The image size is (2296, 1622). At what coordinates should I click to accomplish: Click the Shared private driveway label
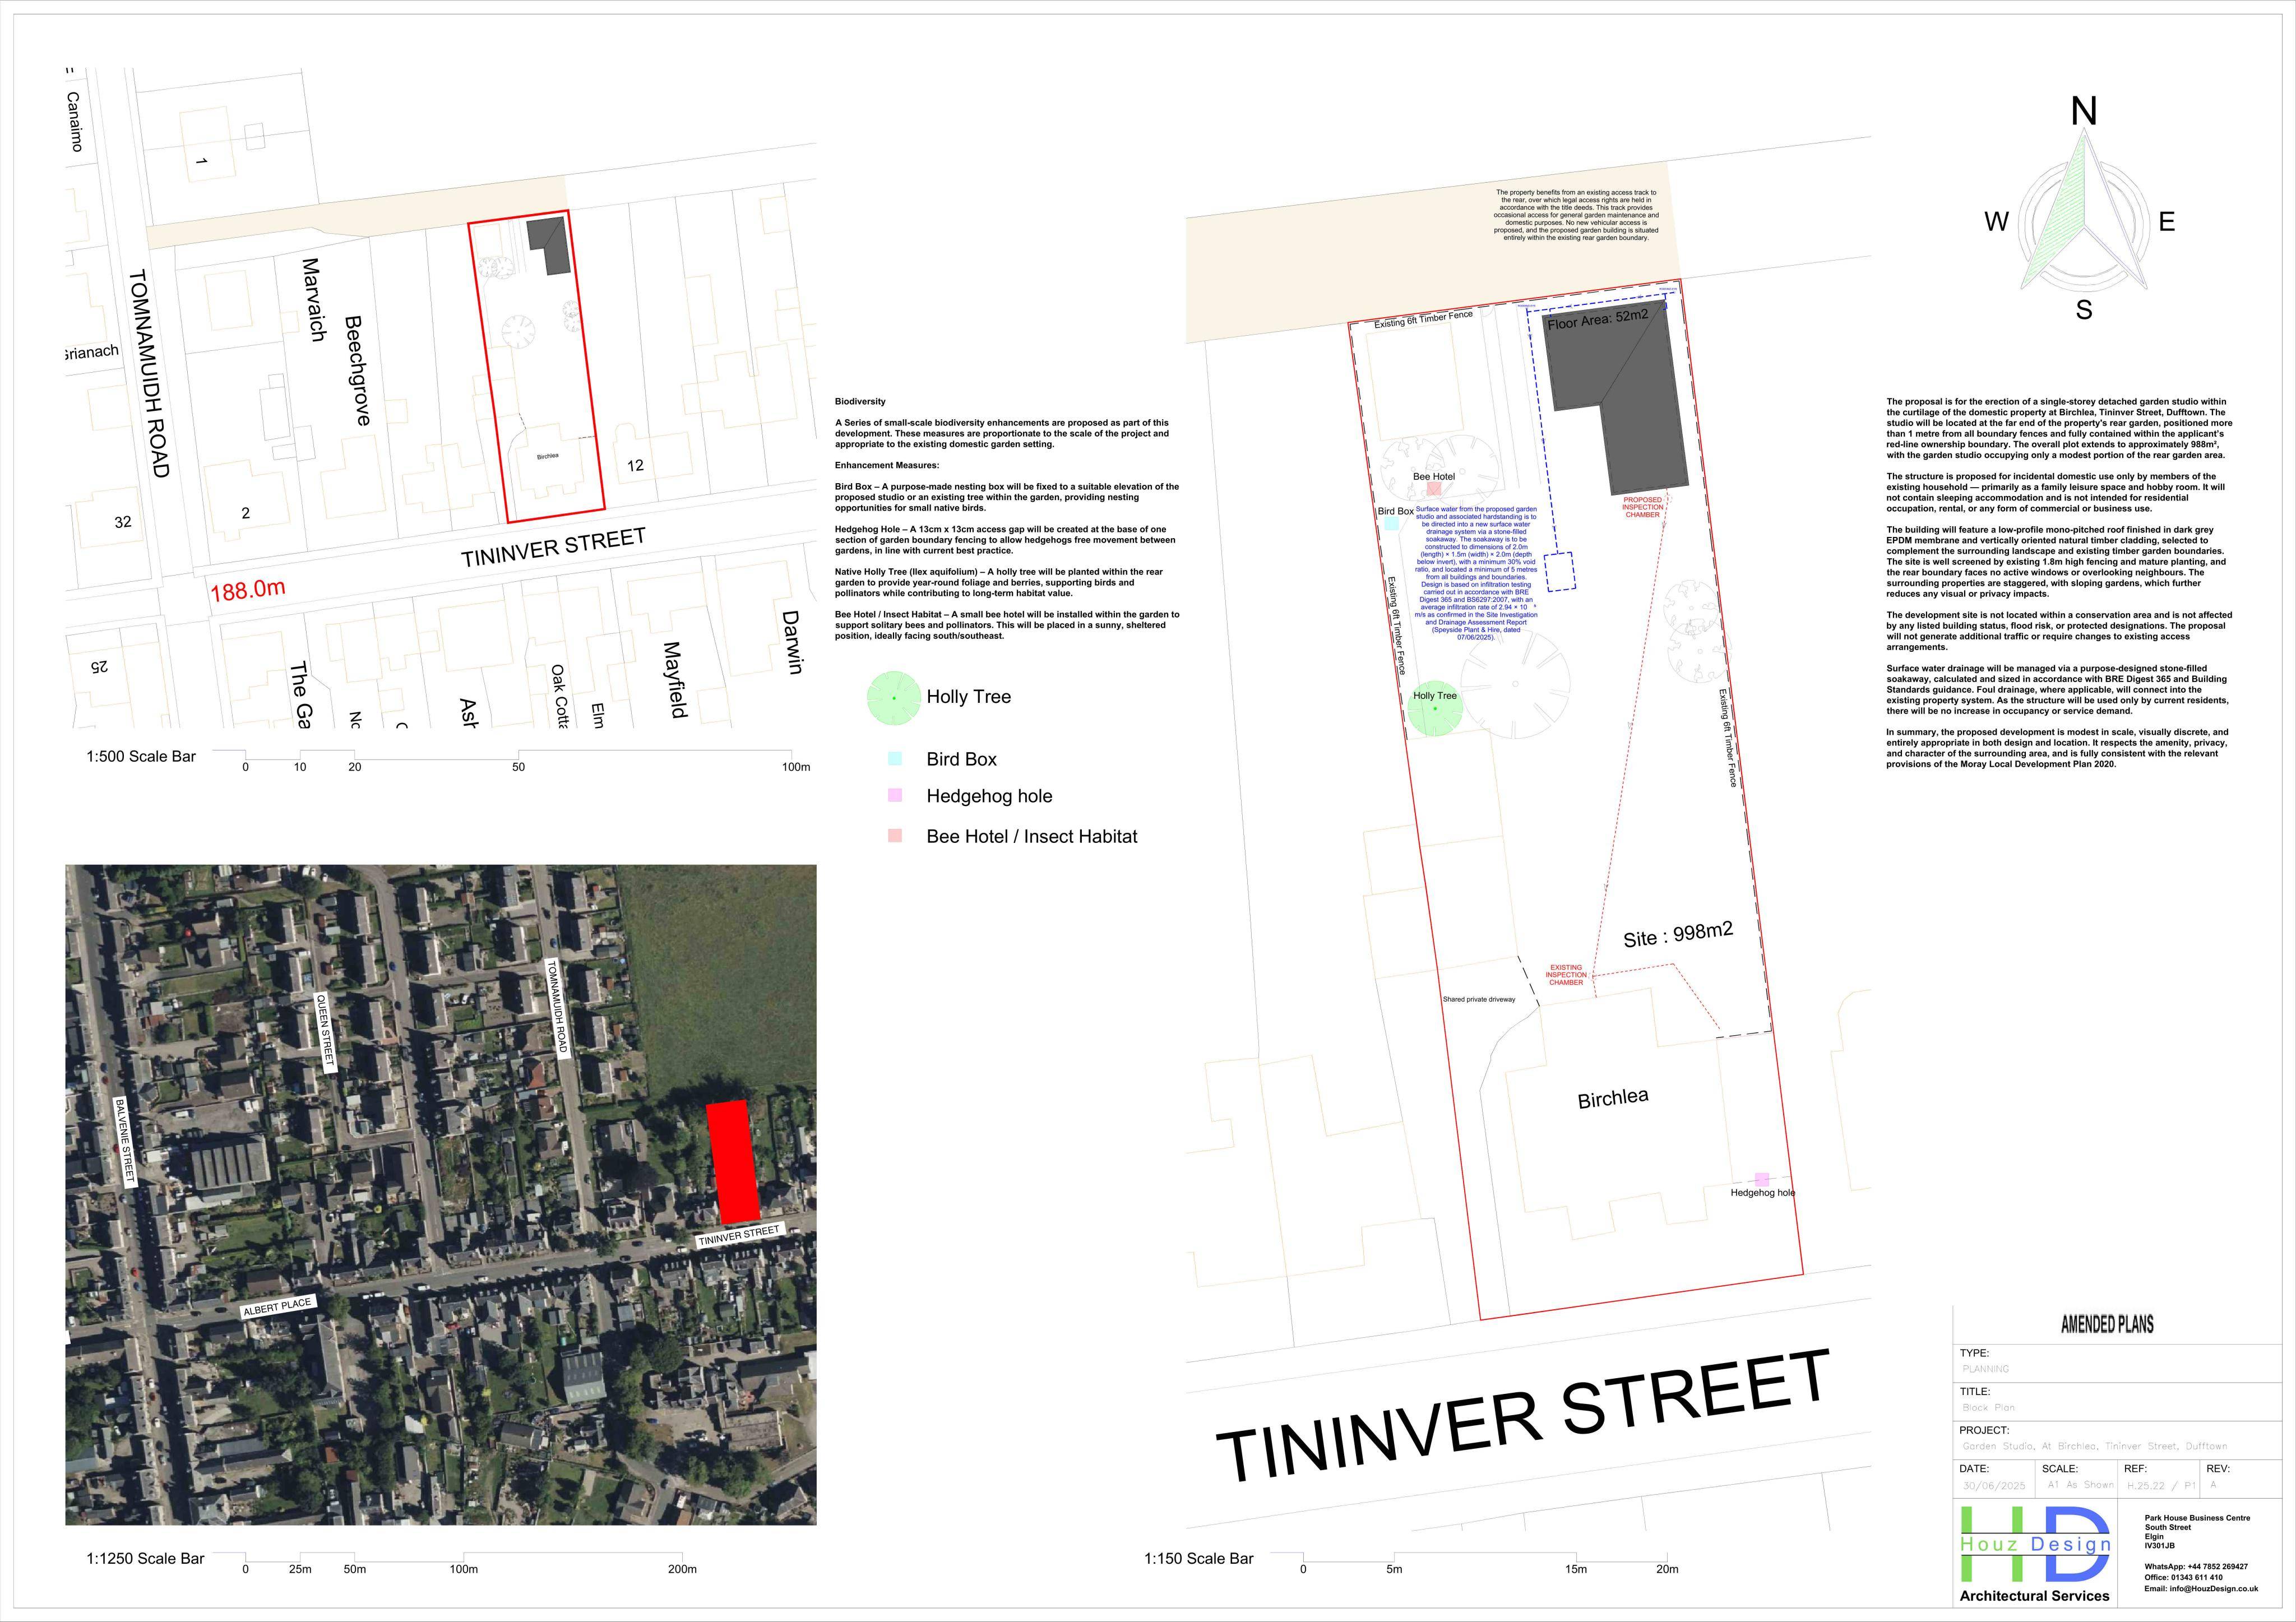1478,999
